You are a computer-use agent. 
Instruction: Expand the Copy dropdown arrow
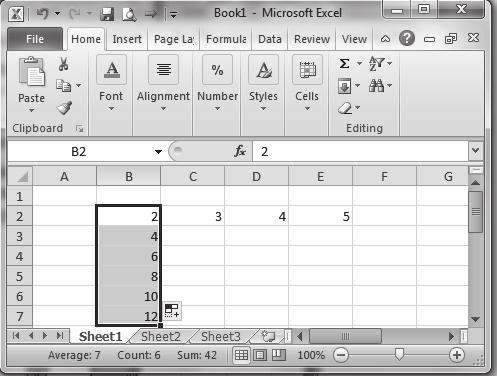79,85
